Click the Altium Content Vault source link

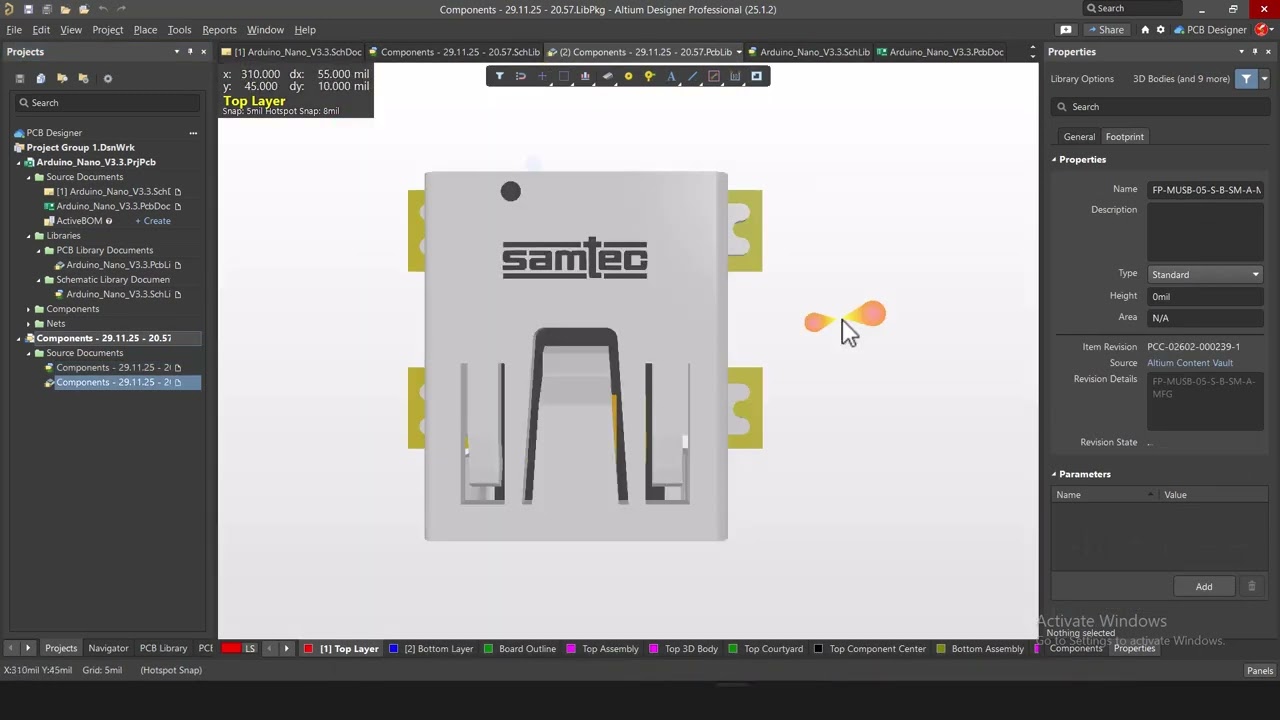click(1190, 363)
